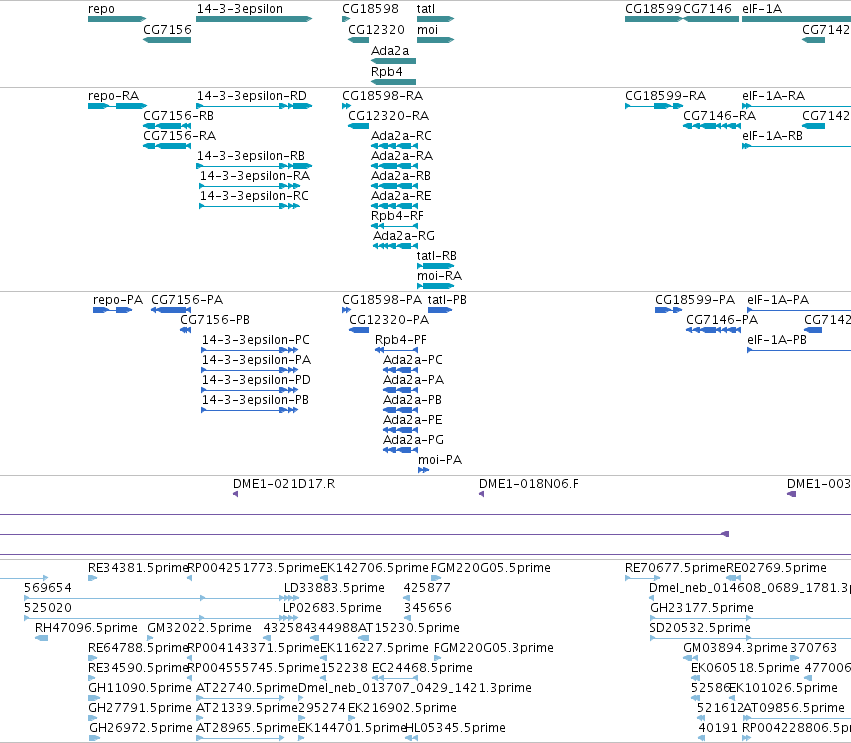851x743 pixels.
Task: Select the HL05345.5prime EST
Action: click(x=411, y=738)
